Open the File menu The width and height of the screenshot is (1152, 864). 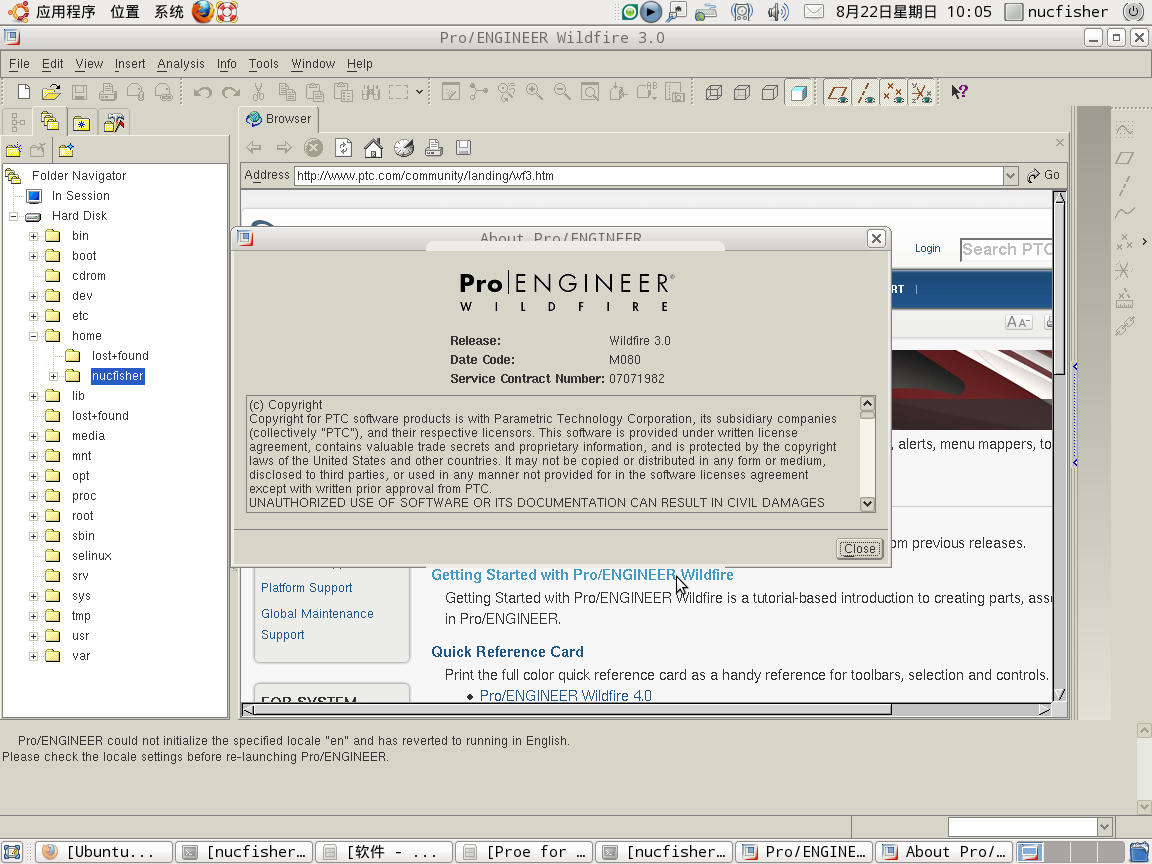click(x=19, y=64)
